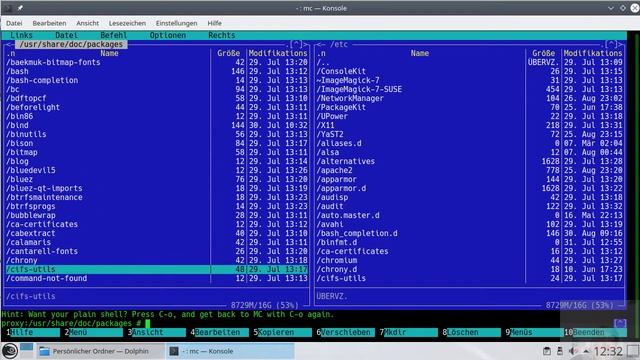This screenshot has width=640, height=360.
Task: Click the right panel Name column header
Action: point(420,53)
